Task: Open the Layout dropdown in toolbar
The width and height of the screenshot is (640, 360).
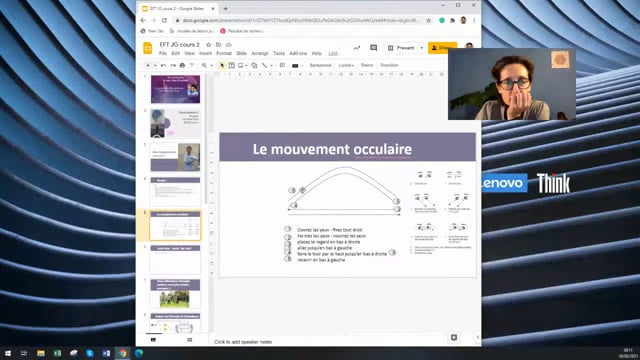Action: (x=346, y=65)
